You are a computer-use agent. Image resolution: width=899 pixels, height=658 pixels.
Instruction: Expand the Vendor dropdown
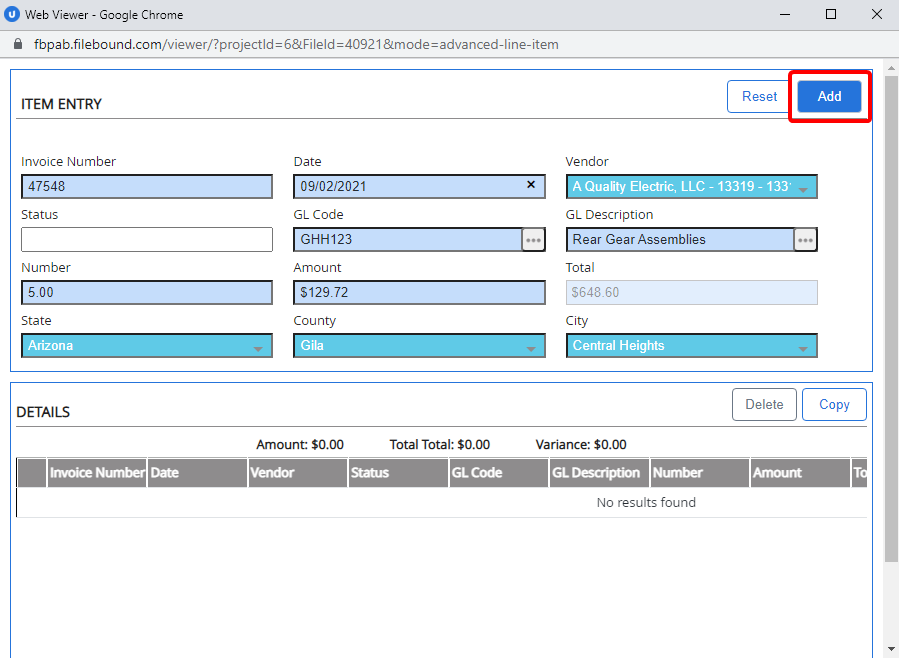(x=804, y=188)
